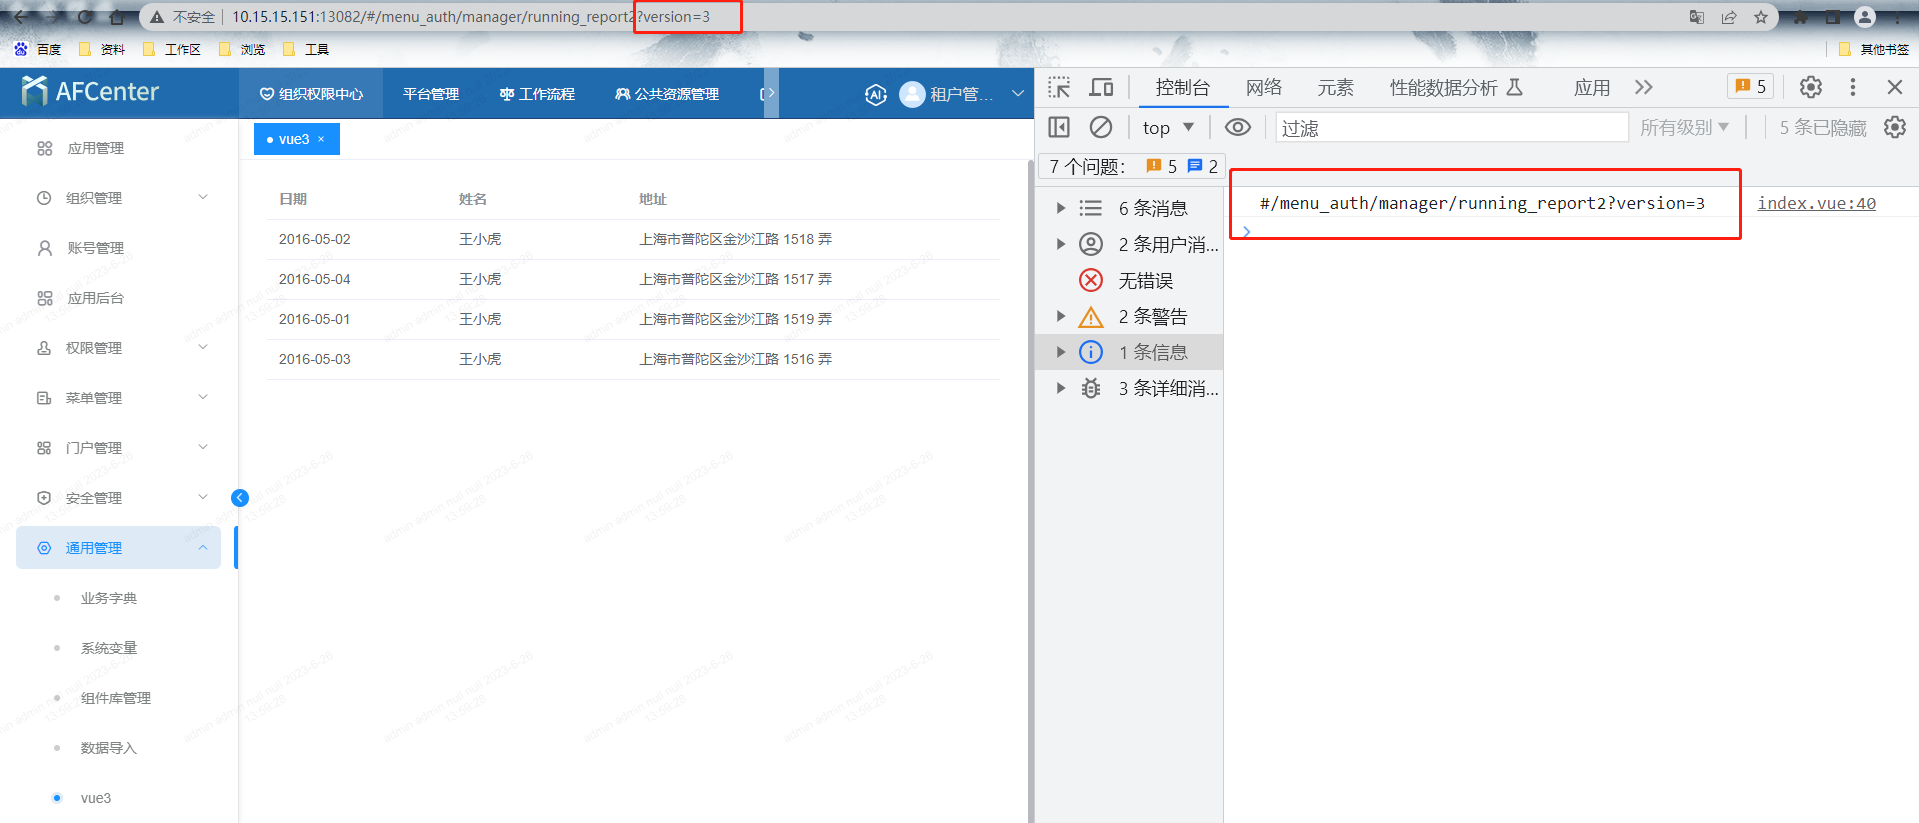Open the 所有级别 log level dropdown
The width and height of the screenshot is (1919, 823).
click(x=1684, y=128)
